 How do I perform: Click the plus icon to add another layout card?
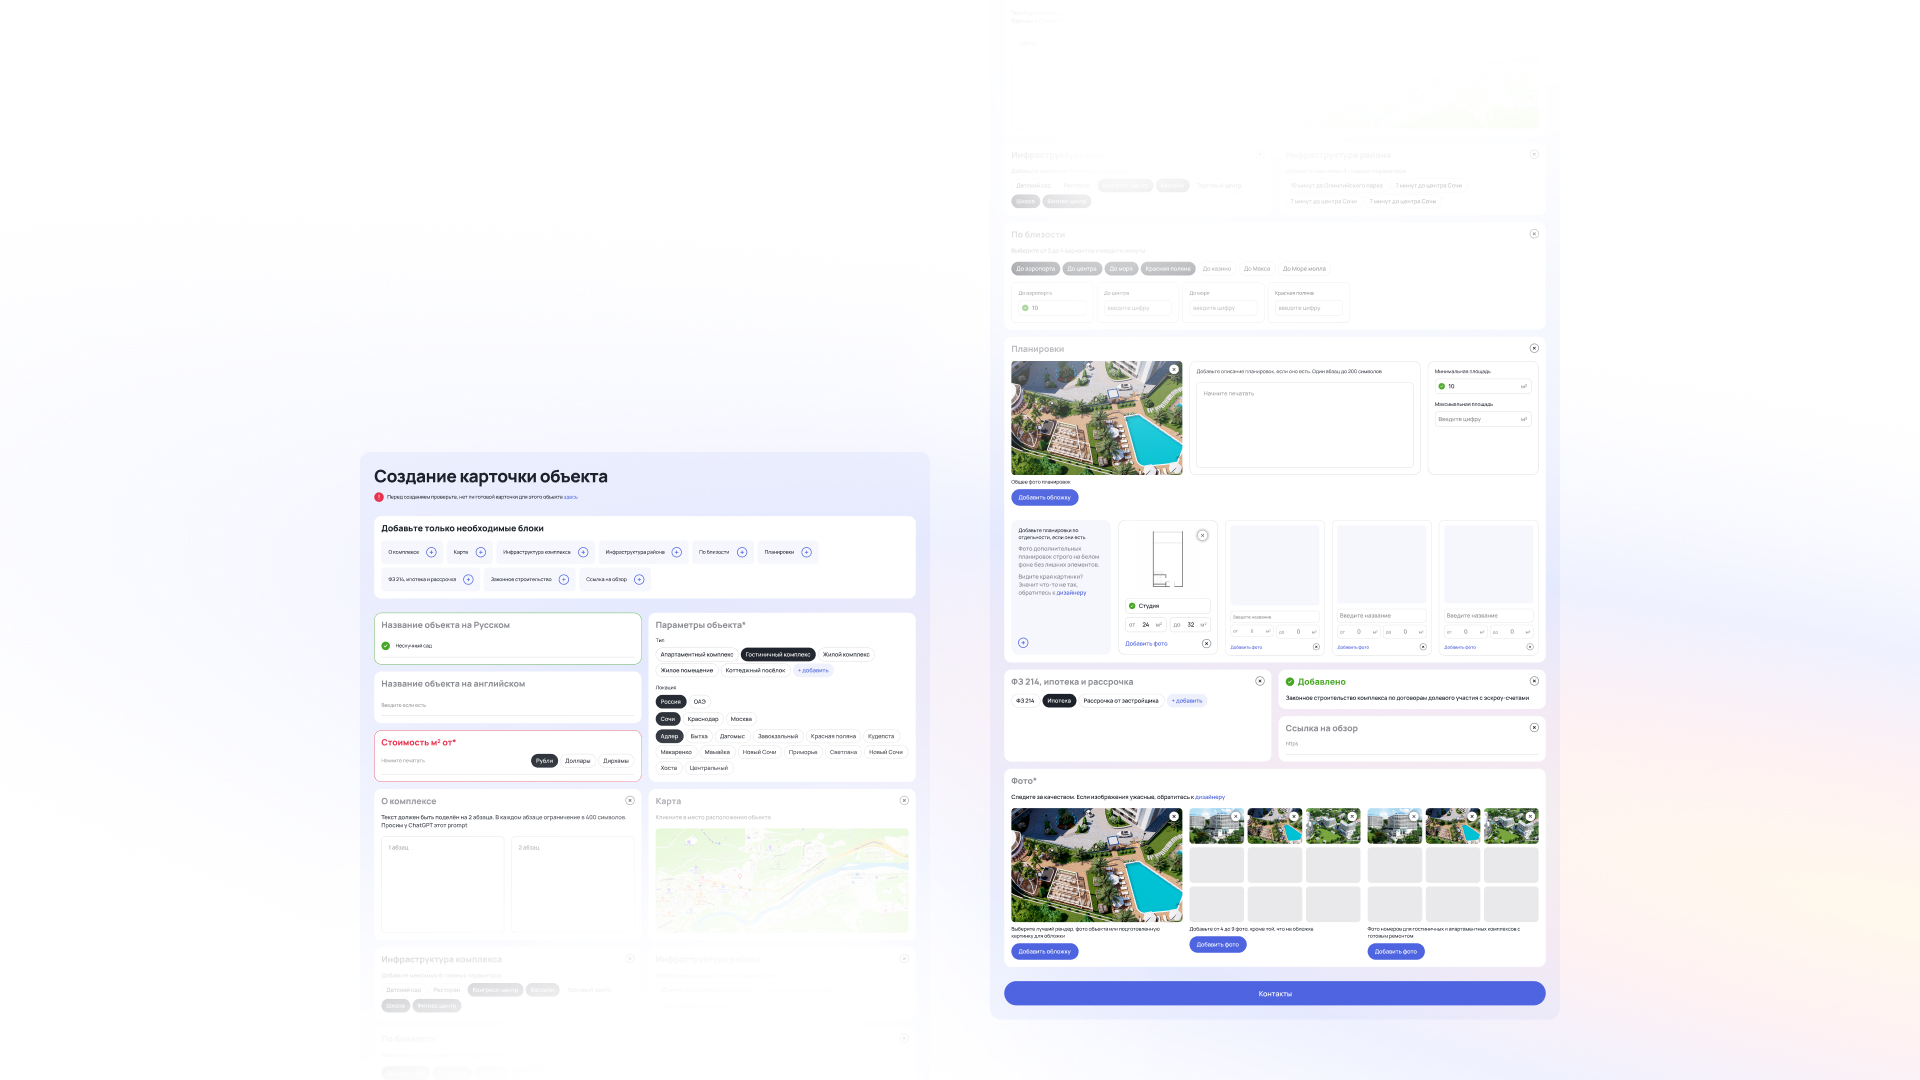tap(1023, 643)
